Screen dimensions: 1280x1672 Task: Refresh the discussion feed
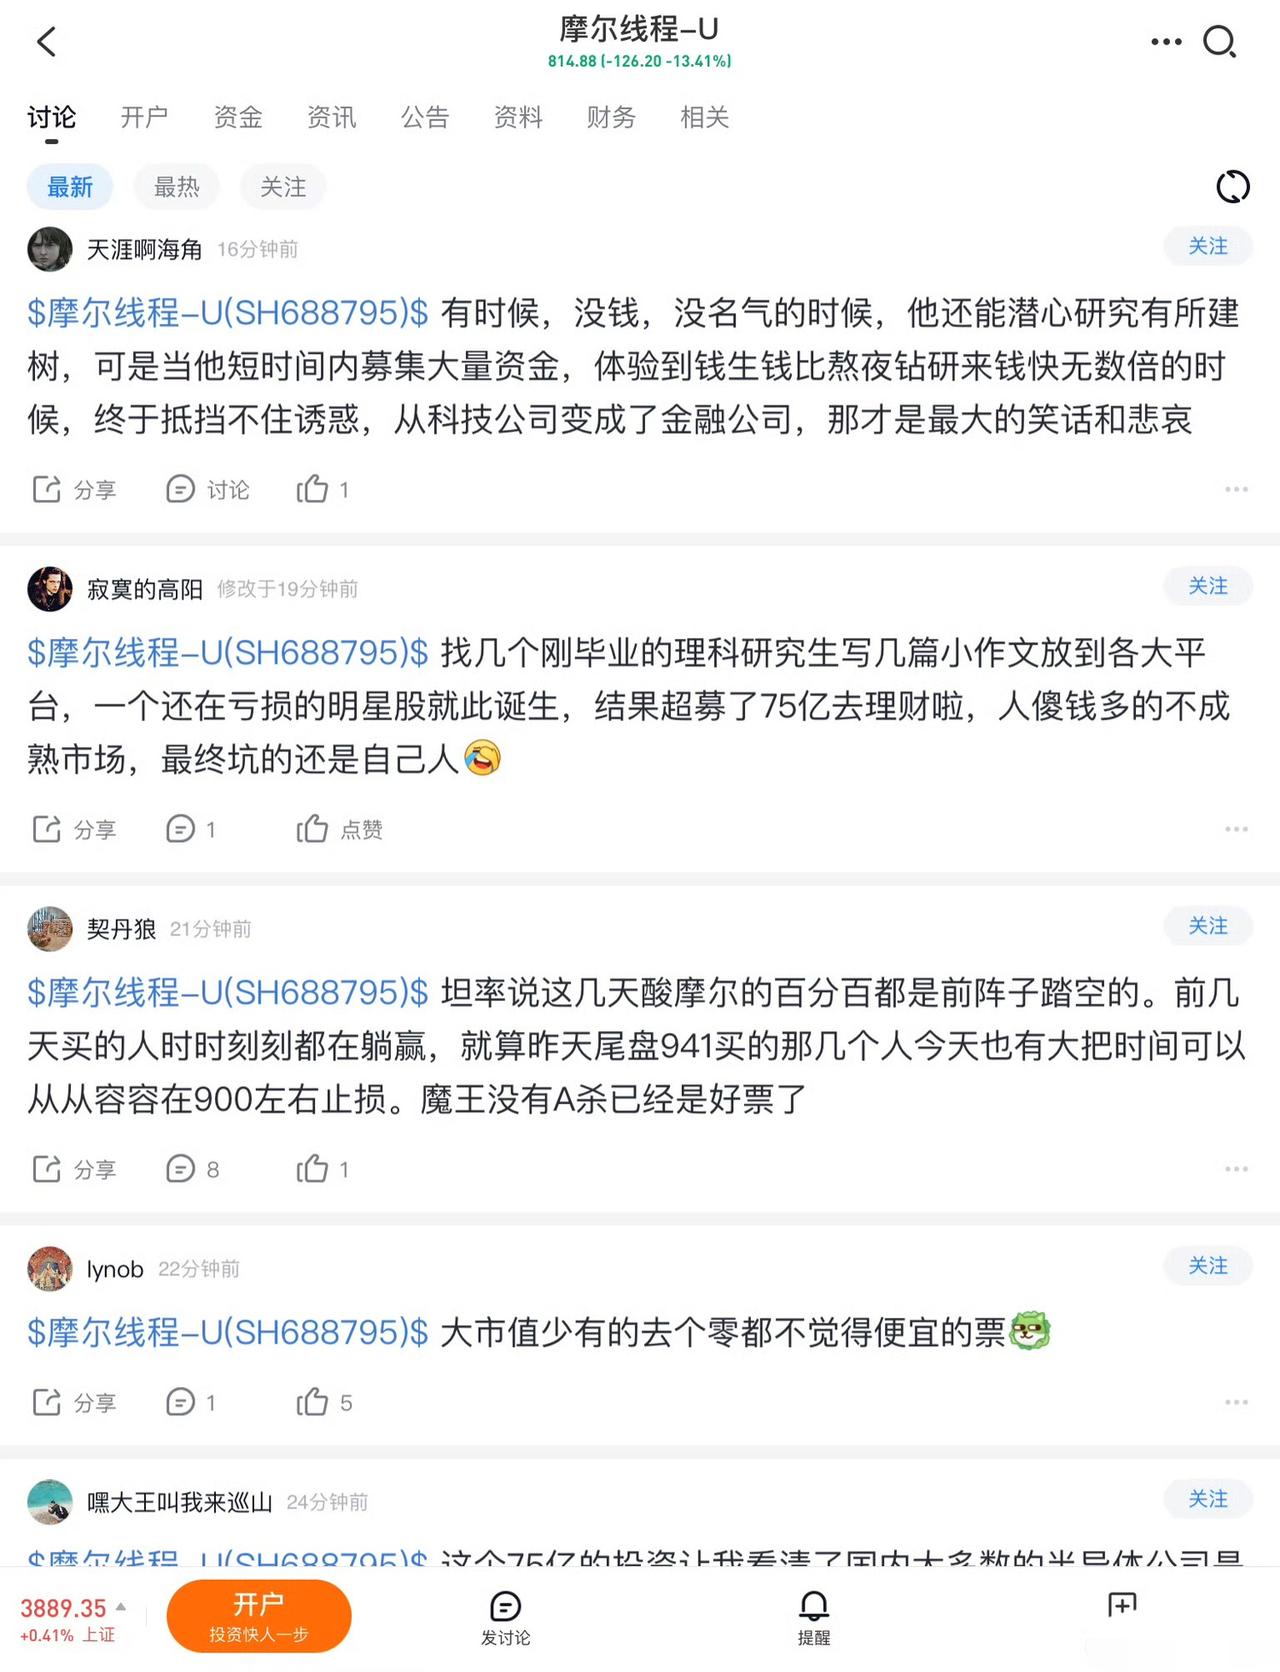(1232, 187)
